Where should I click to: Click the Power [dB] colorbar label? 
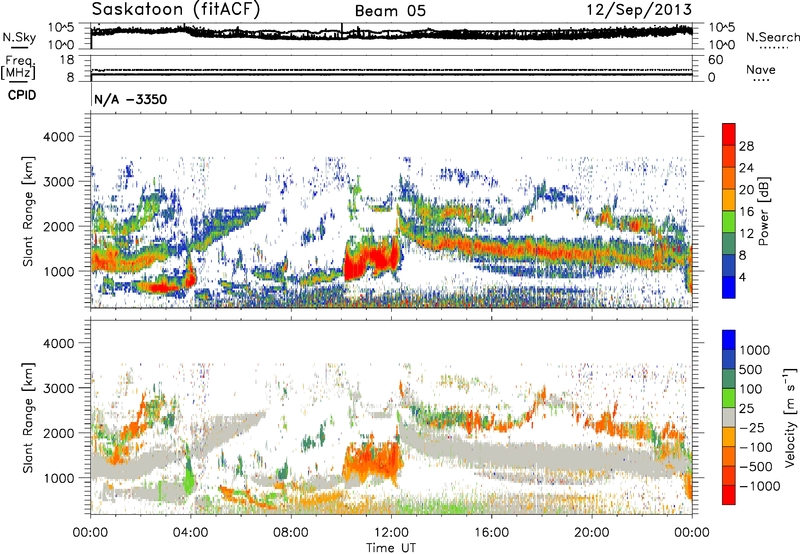[763, 211]
